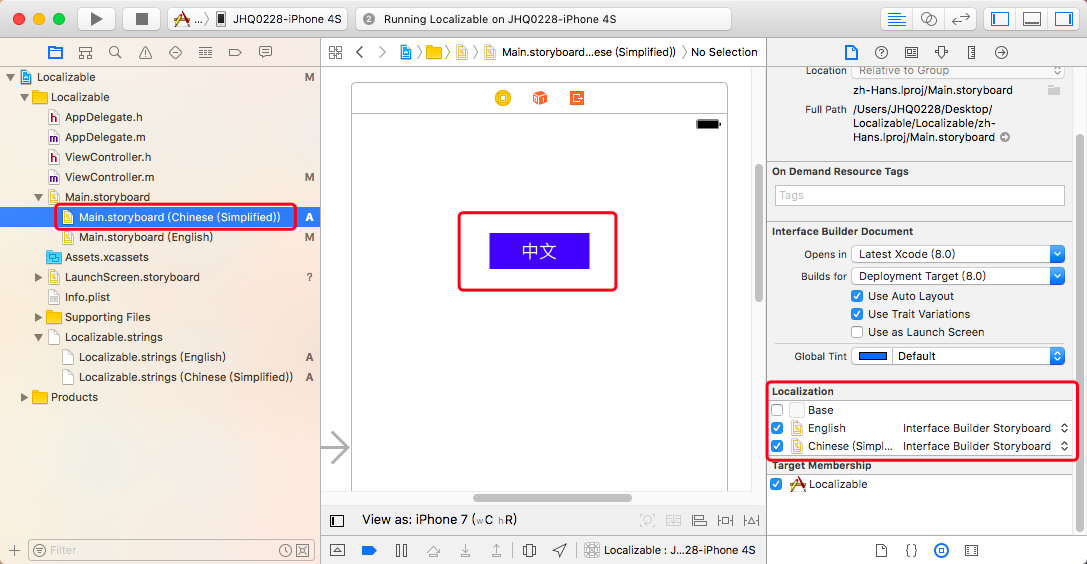Collapse the Localizable.strings group
Viewport: 1087px width, 564px height.
[x=39, y=337]
